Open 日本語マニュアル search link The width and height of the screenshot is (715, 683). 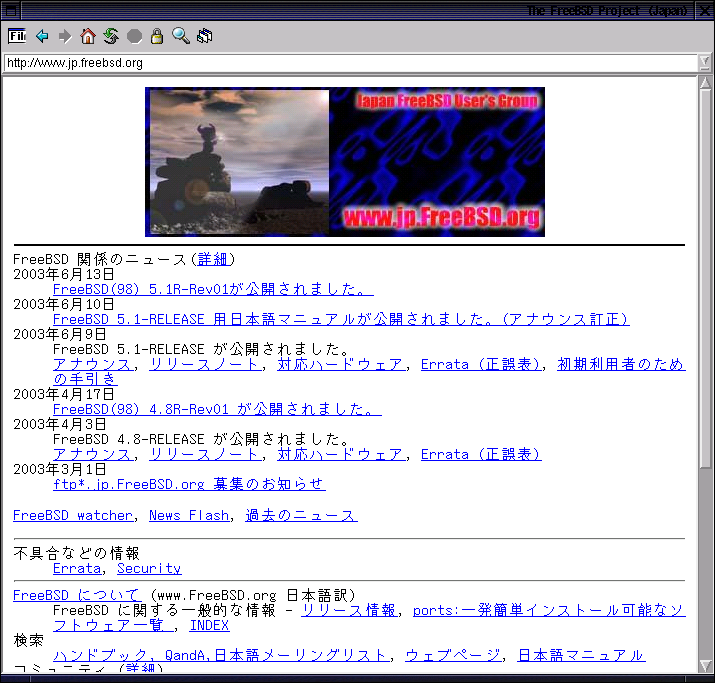pos(581,656)
